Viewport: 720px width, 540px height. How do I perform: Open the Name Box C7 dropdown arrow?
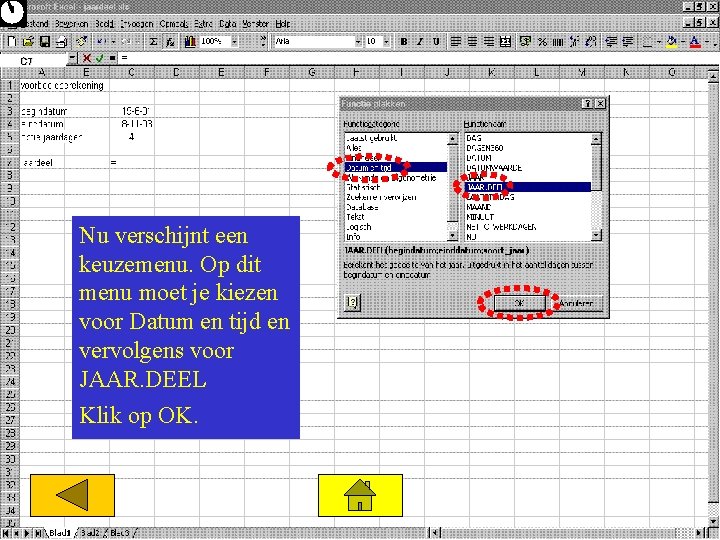[x=73, y=58]
